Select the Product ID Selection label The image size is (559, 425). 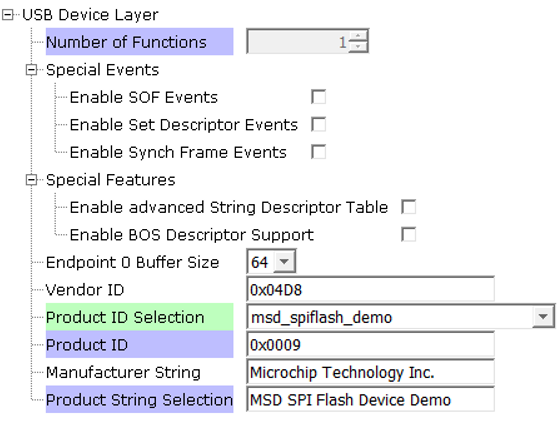(x=139, y=317)
